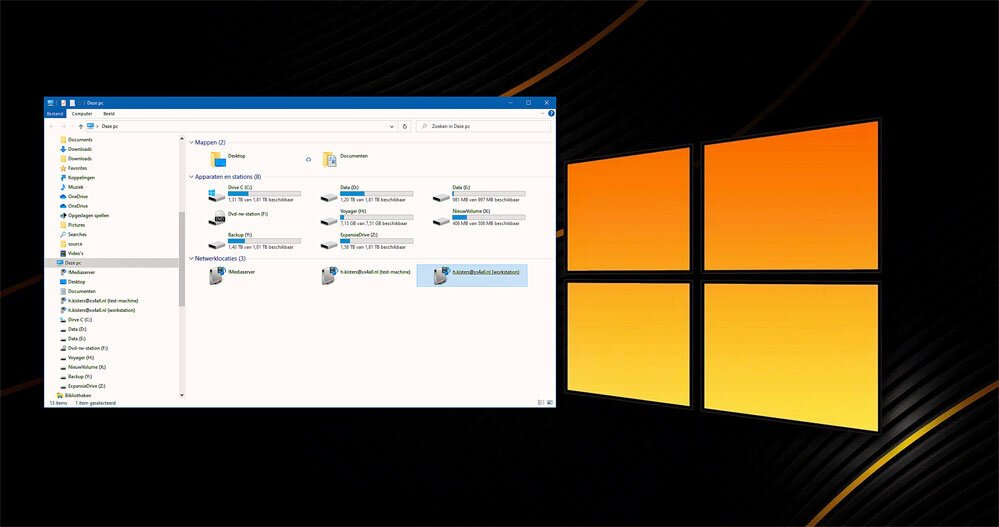Viewport: 999px width, 527px height.
Task: Switch to details view in status bar
Action: coord(541,403)
